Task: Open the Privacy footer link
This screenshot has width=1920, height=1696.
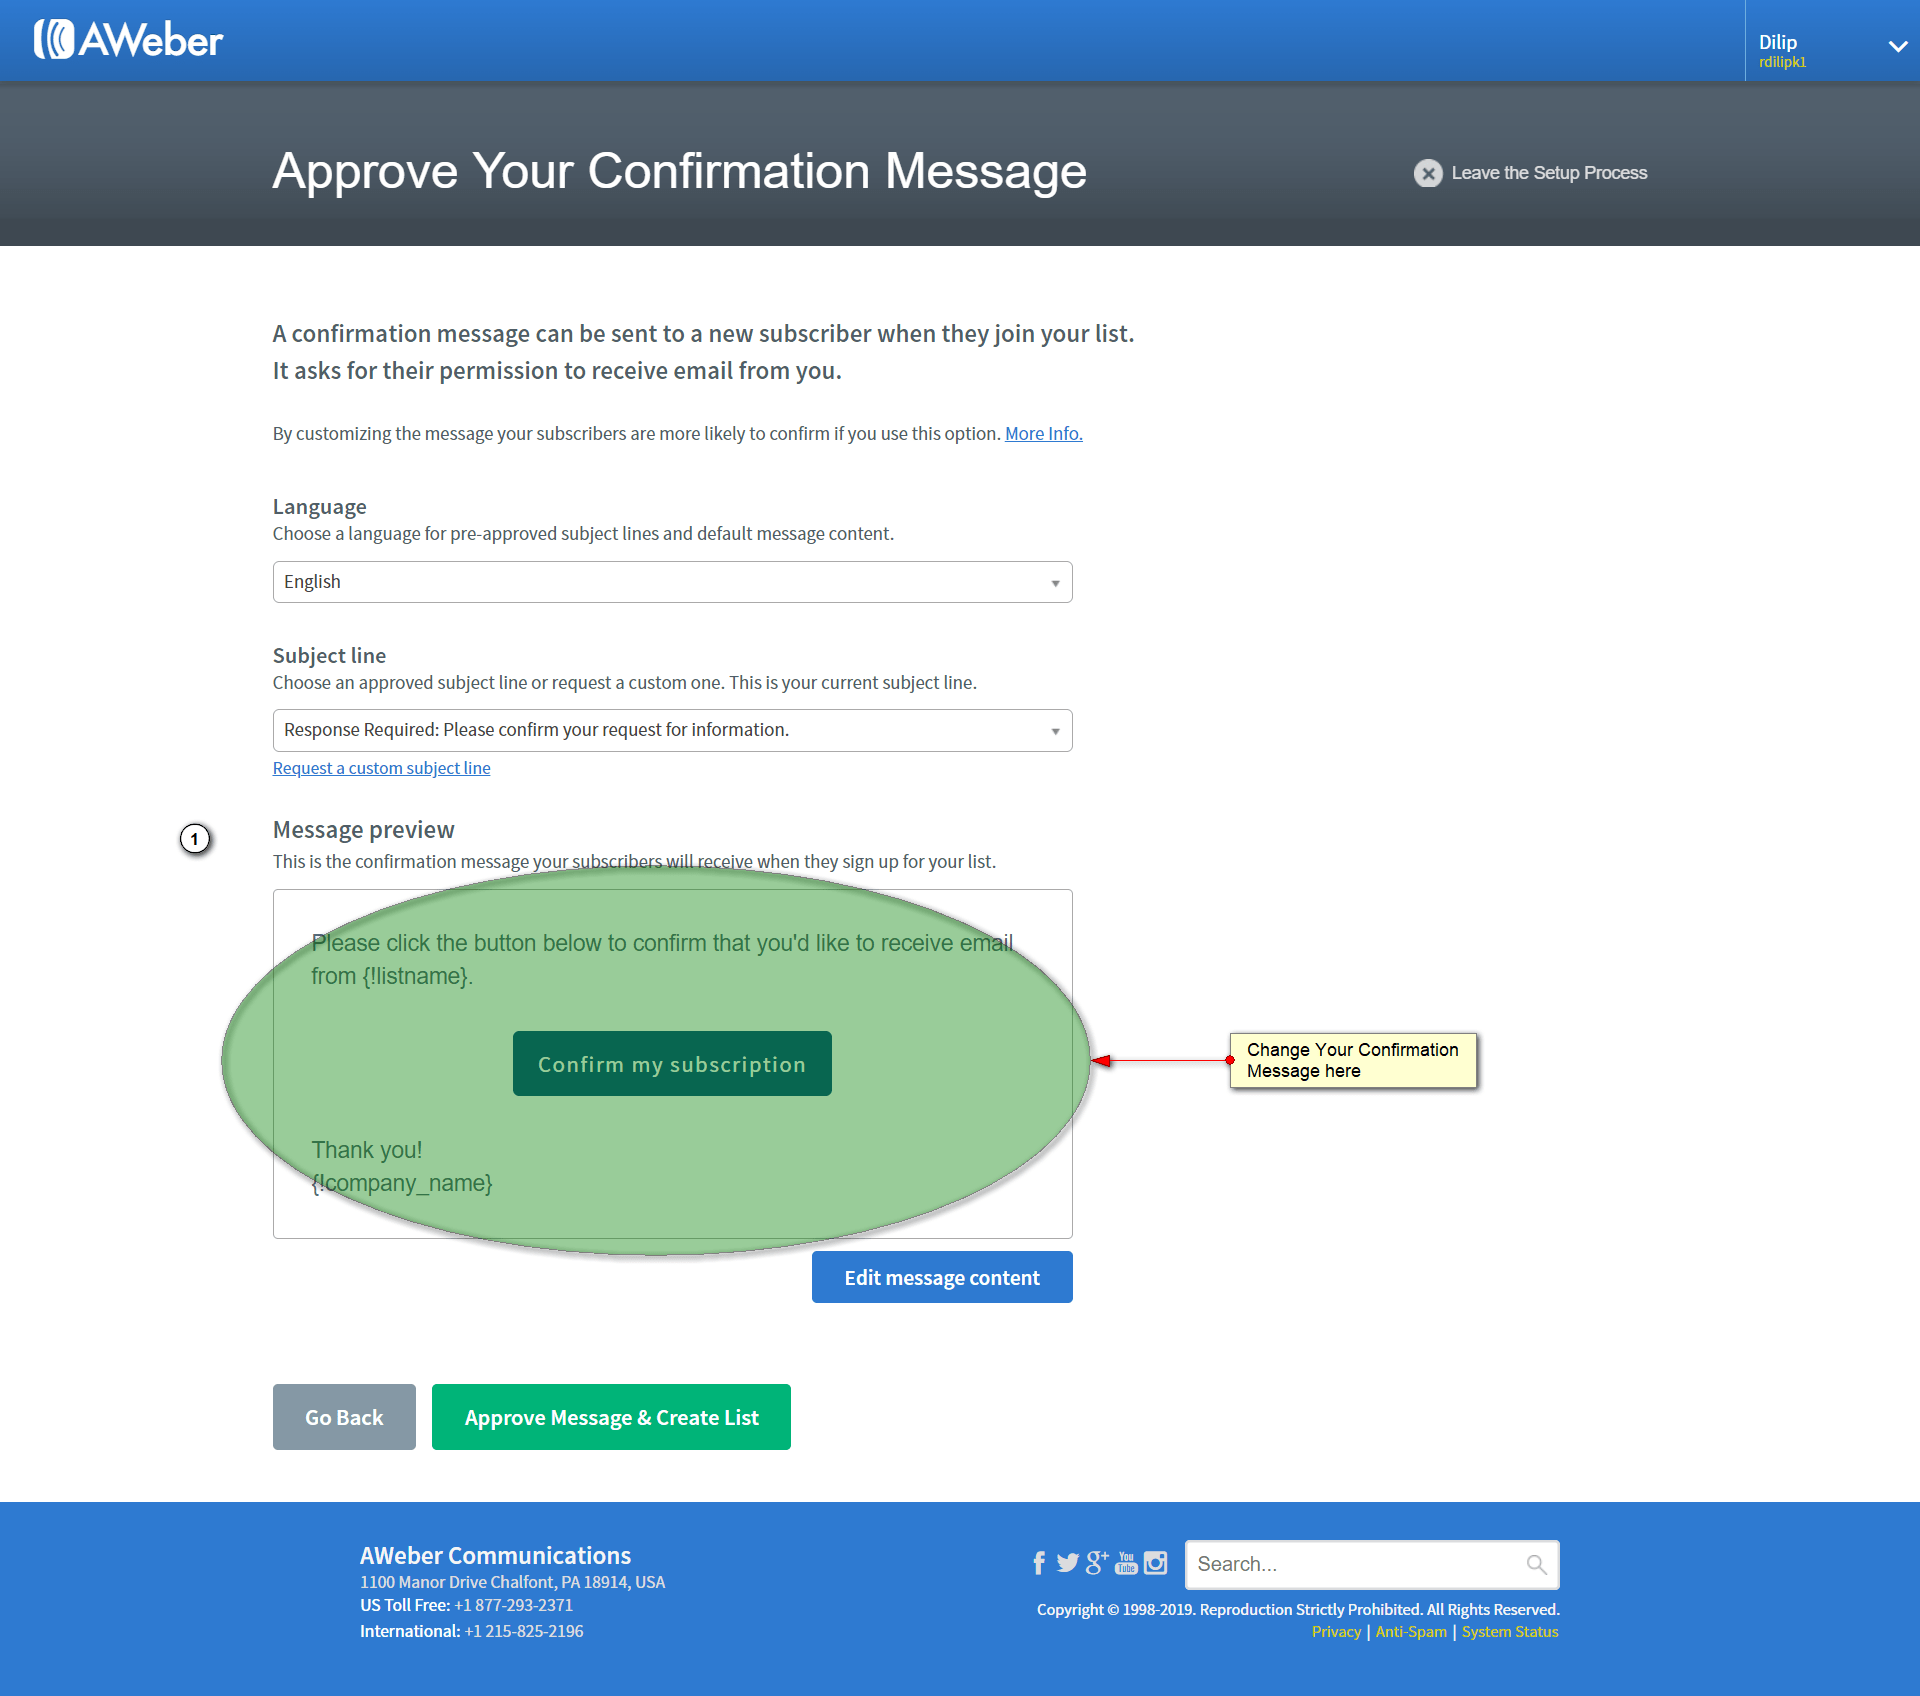Action: [x=1336, y=1632]
